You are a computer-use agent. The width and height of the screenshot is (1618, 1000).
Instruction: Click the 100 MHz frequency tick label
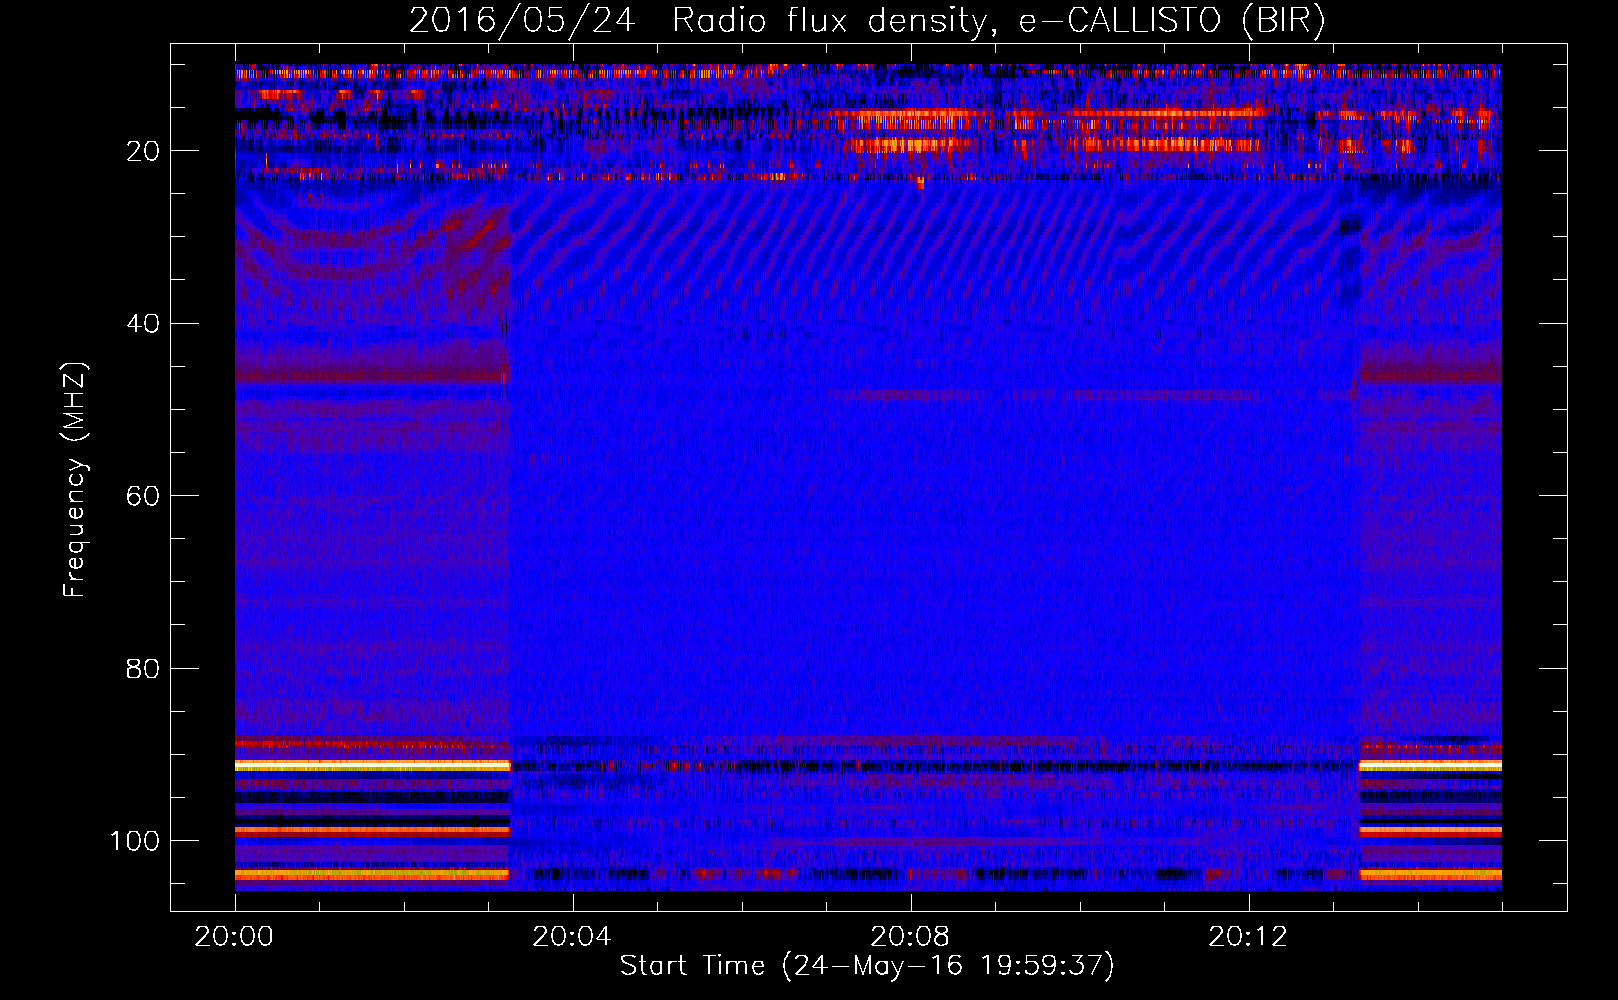(135, 841)
